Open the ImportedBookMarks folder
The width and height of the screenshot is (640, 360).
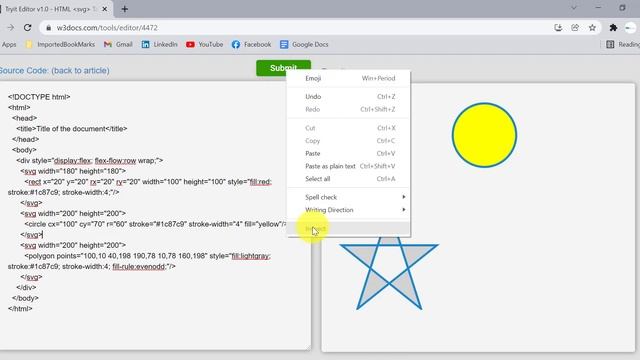point(60,44)
